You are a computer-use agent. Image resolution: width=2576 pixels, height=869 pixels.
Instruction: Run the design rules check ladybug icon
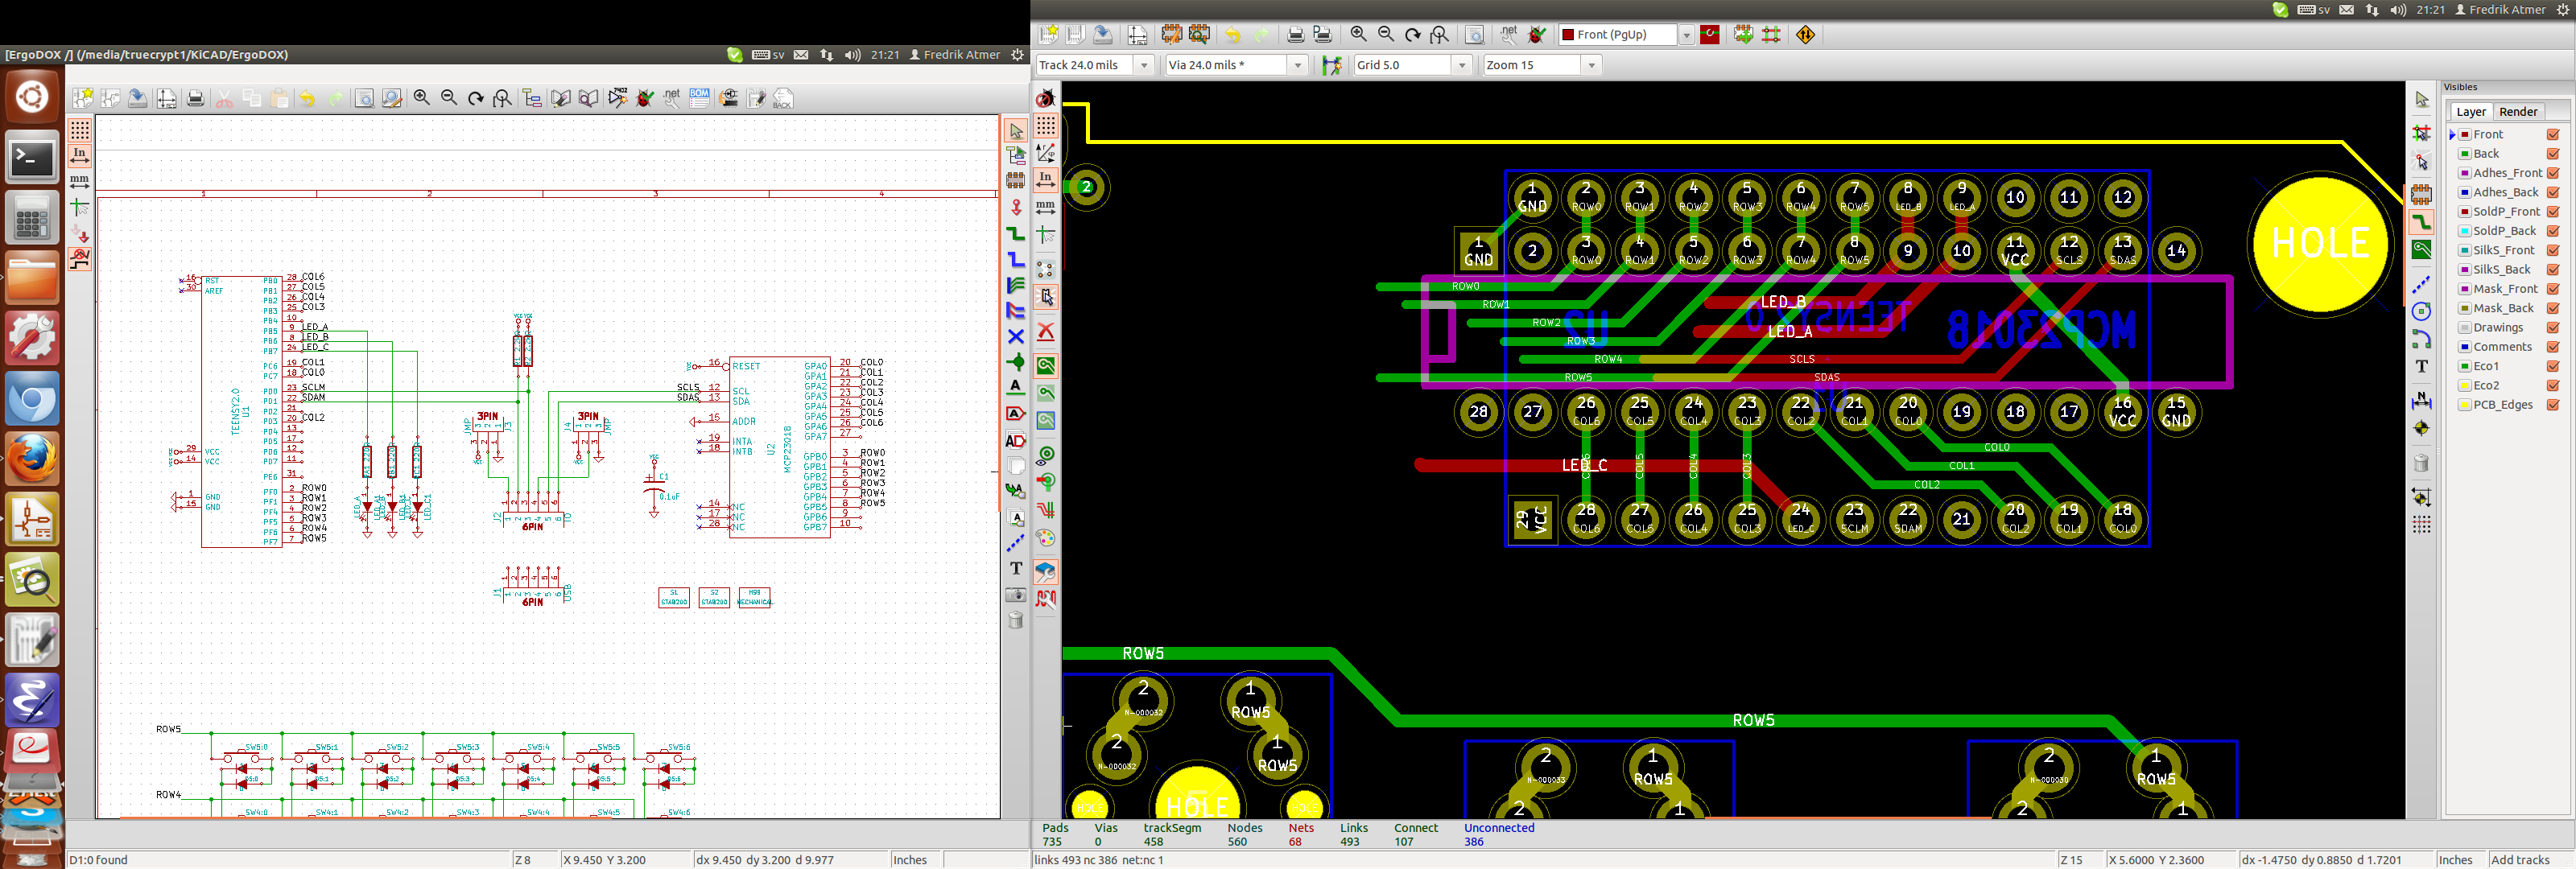1537,35
